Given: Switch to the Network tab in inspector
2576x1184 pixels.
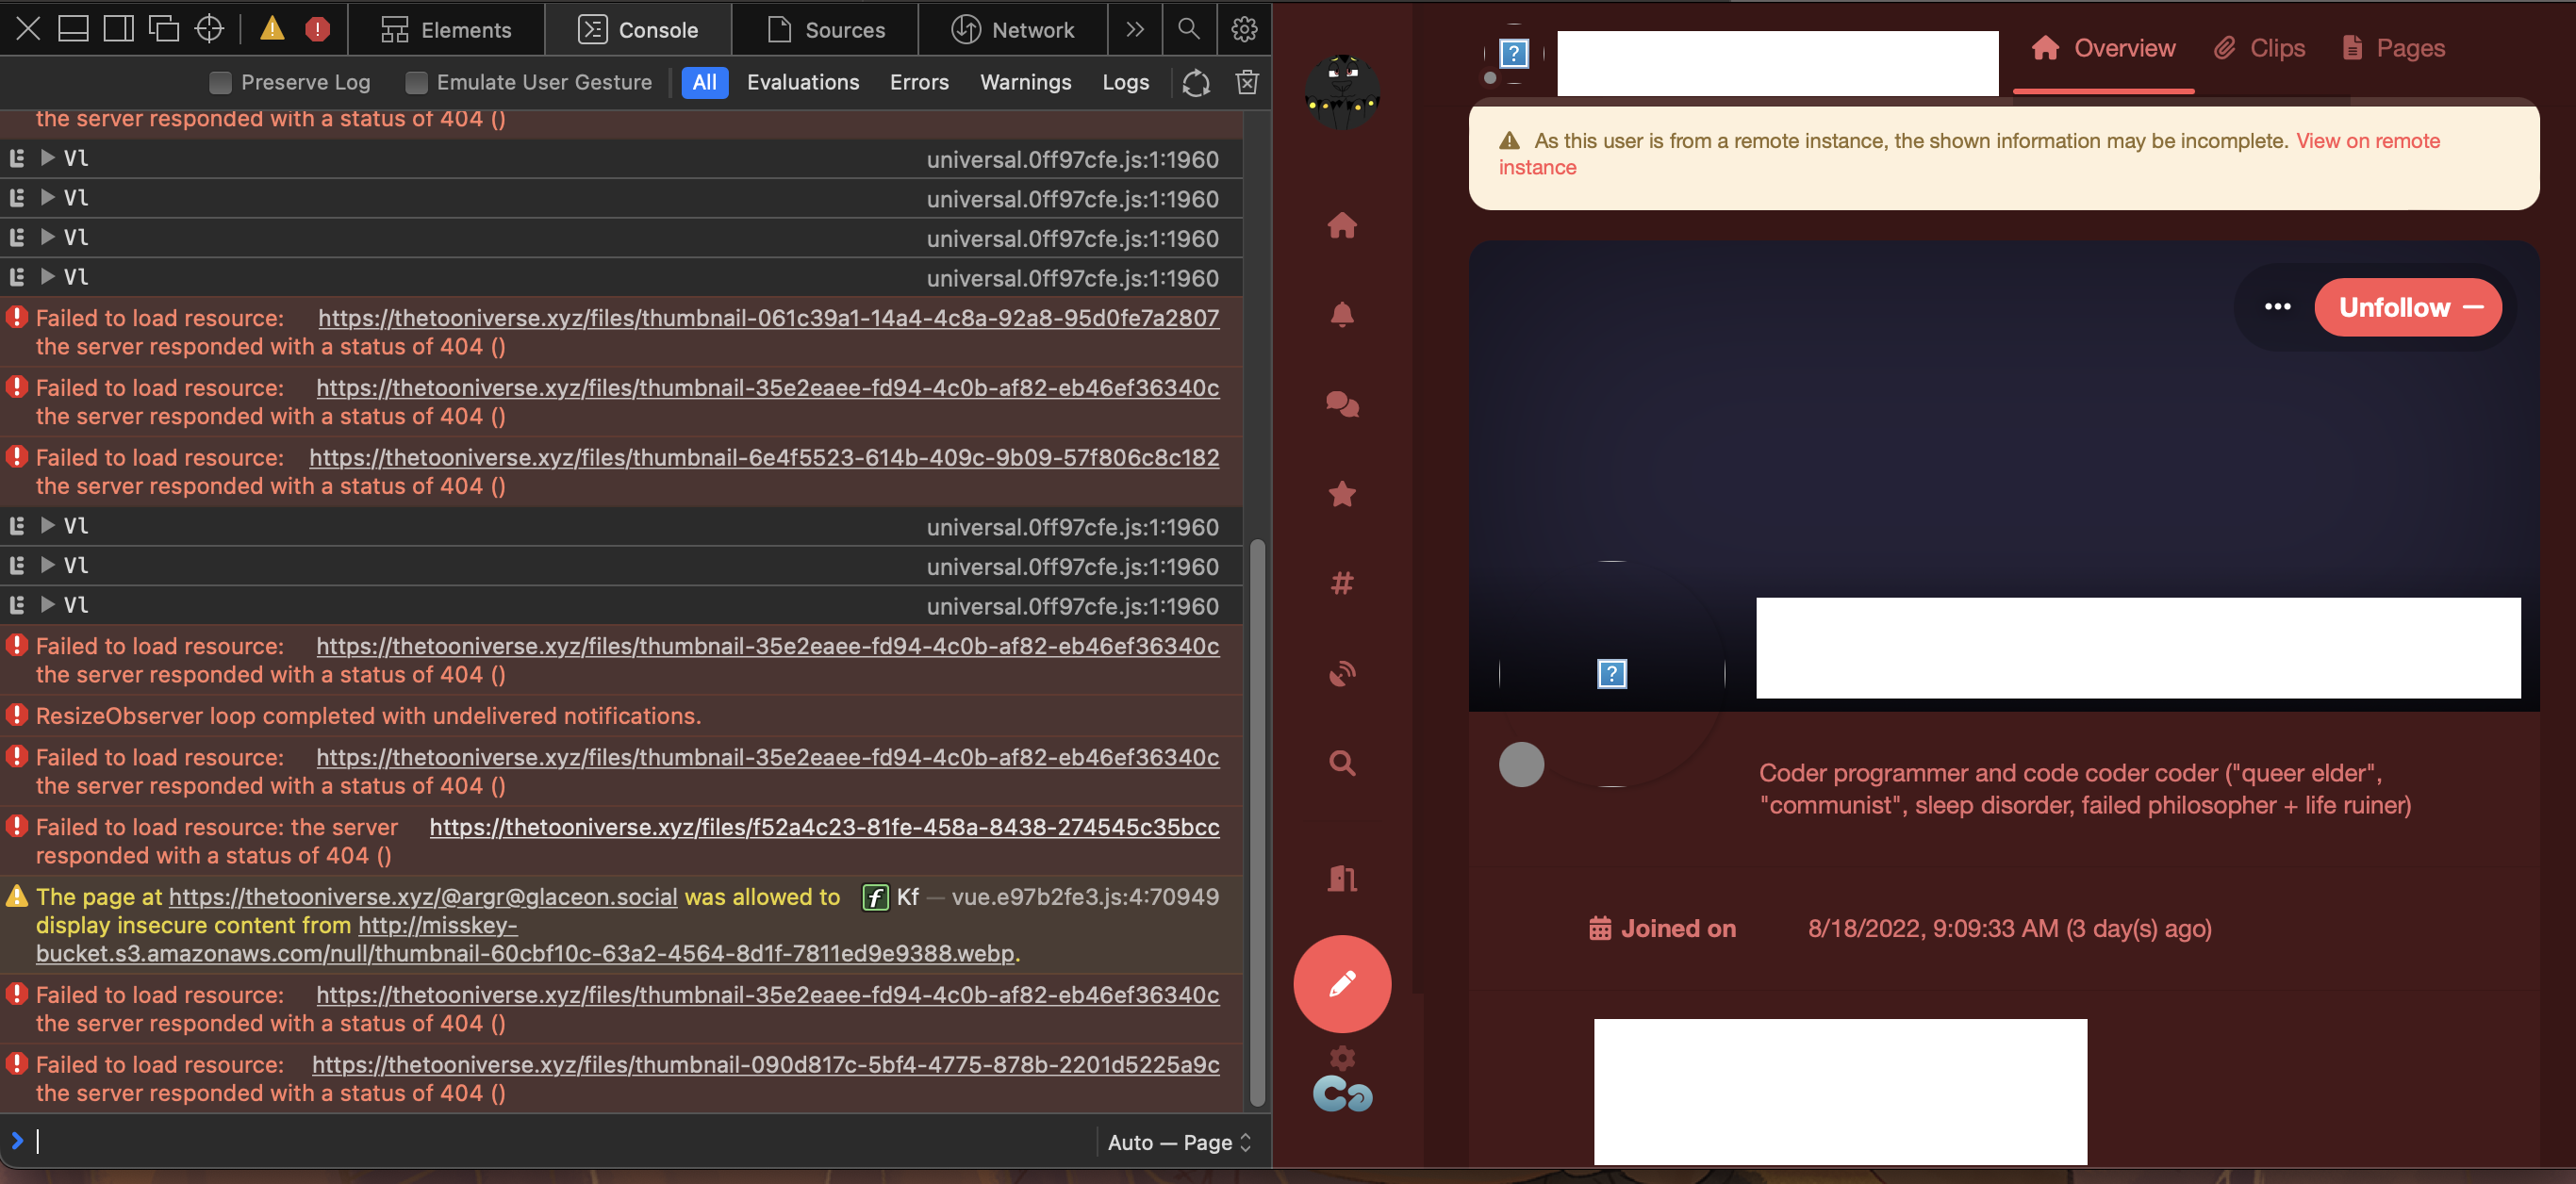Looking at the screenshot, I should 1013,29.
